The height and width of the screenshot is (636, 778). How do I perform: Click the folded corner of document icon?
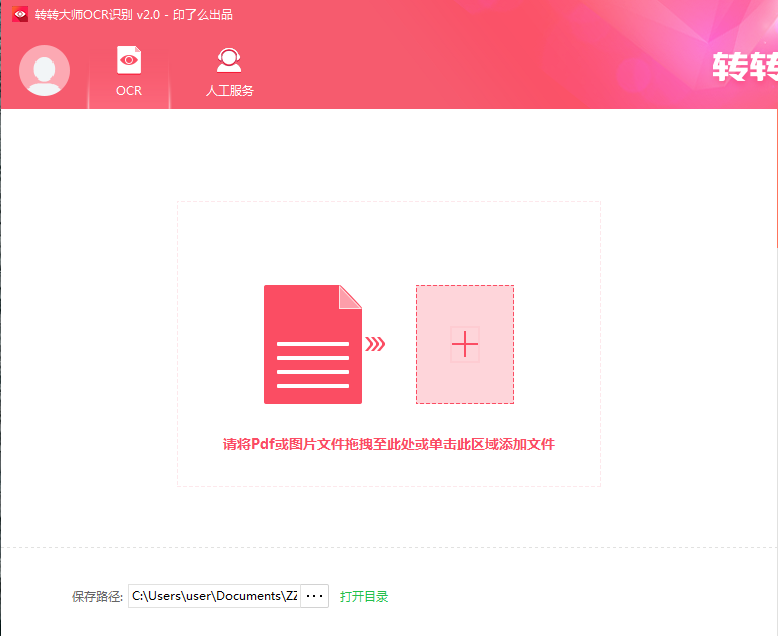point(350,296)
